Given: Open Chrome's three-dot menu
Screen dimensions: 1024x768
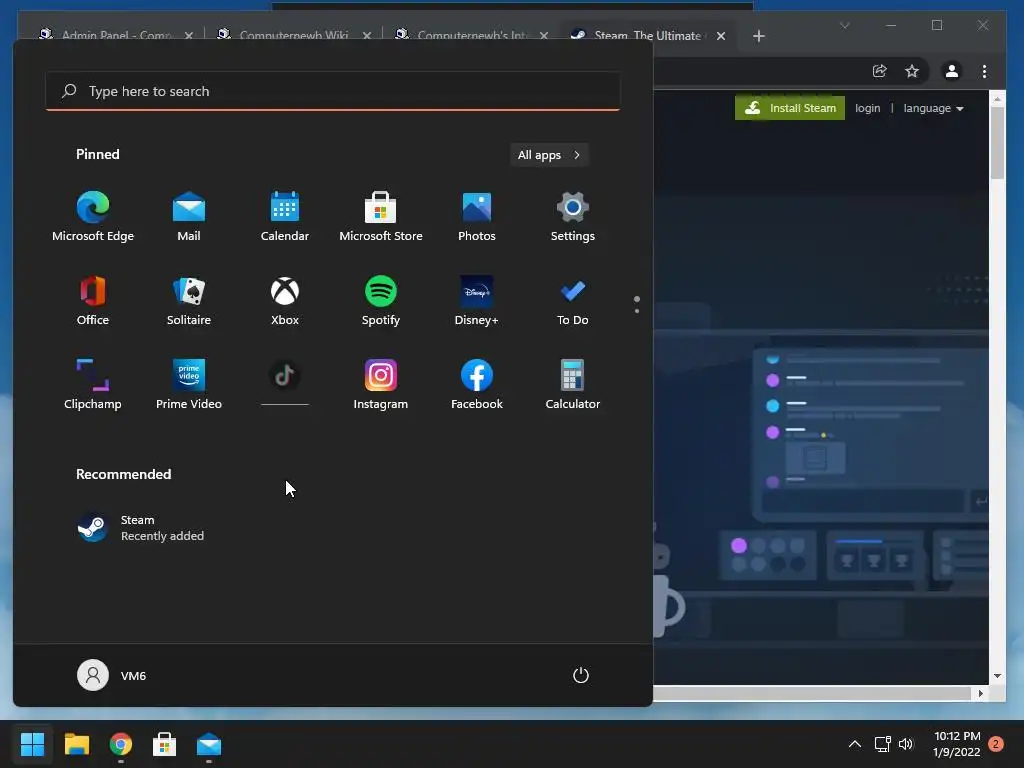Looking at the screenshot, I should tap(984, 71).
